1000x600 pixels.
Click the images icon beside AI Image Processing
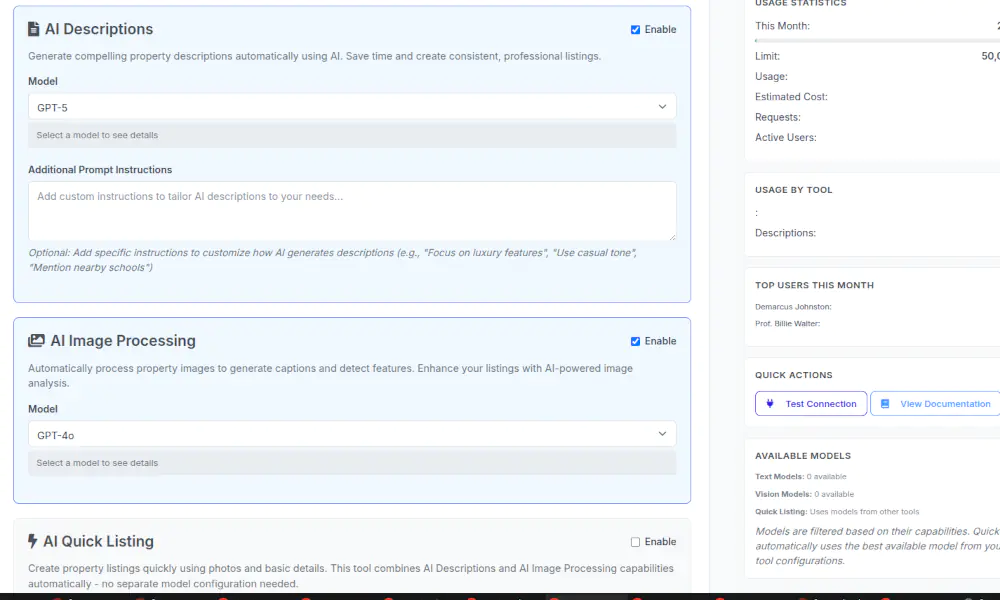click(x=36, y=341)
